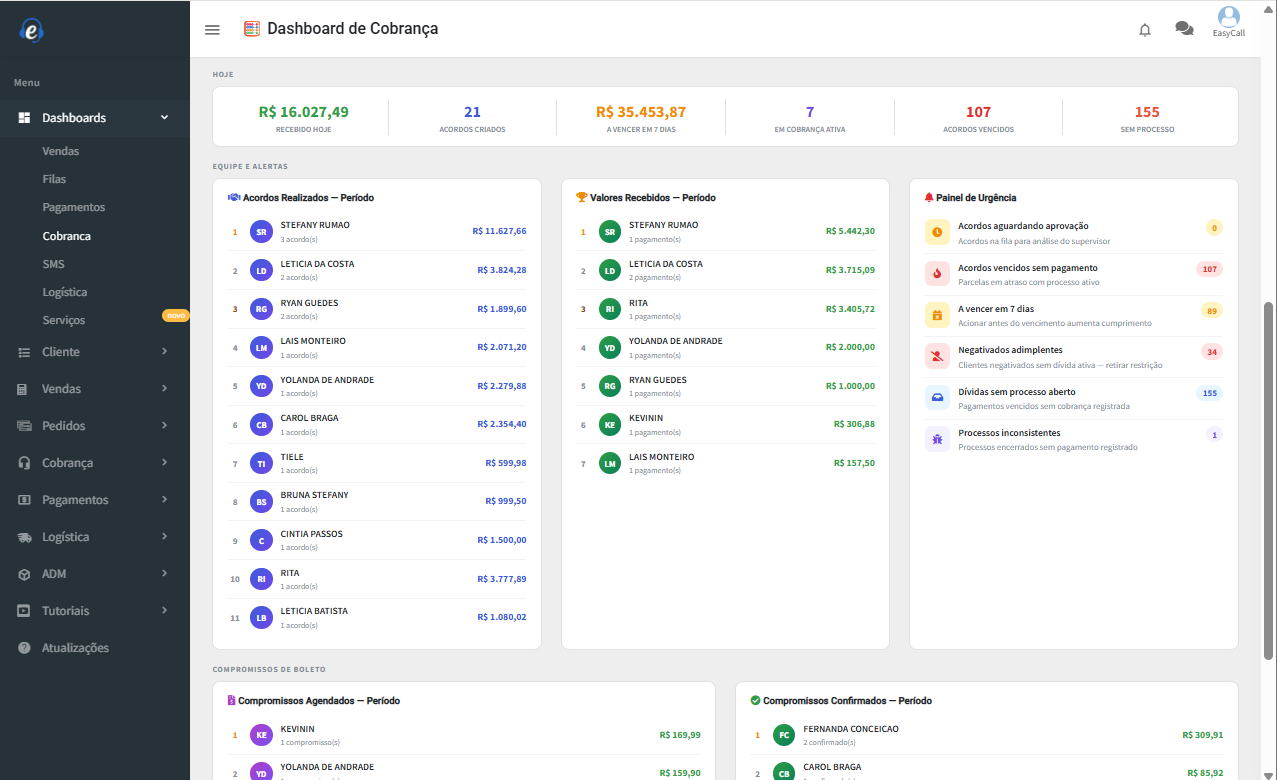Viewport: 1277px width, 780px height.
Task: Click the 21 Acordos Criados card
Action: click(472, 117)
